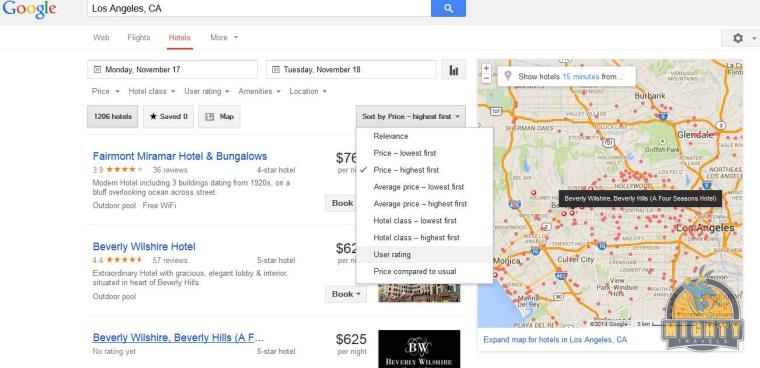Open the Price filter dropdown
The image size is (760, 368).
(x=106, y=91)
